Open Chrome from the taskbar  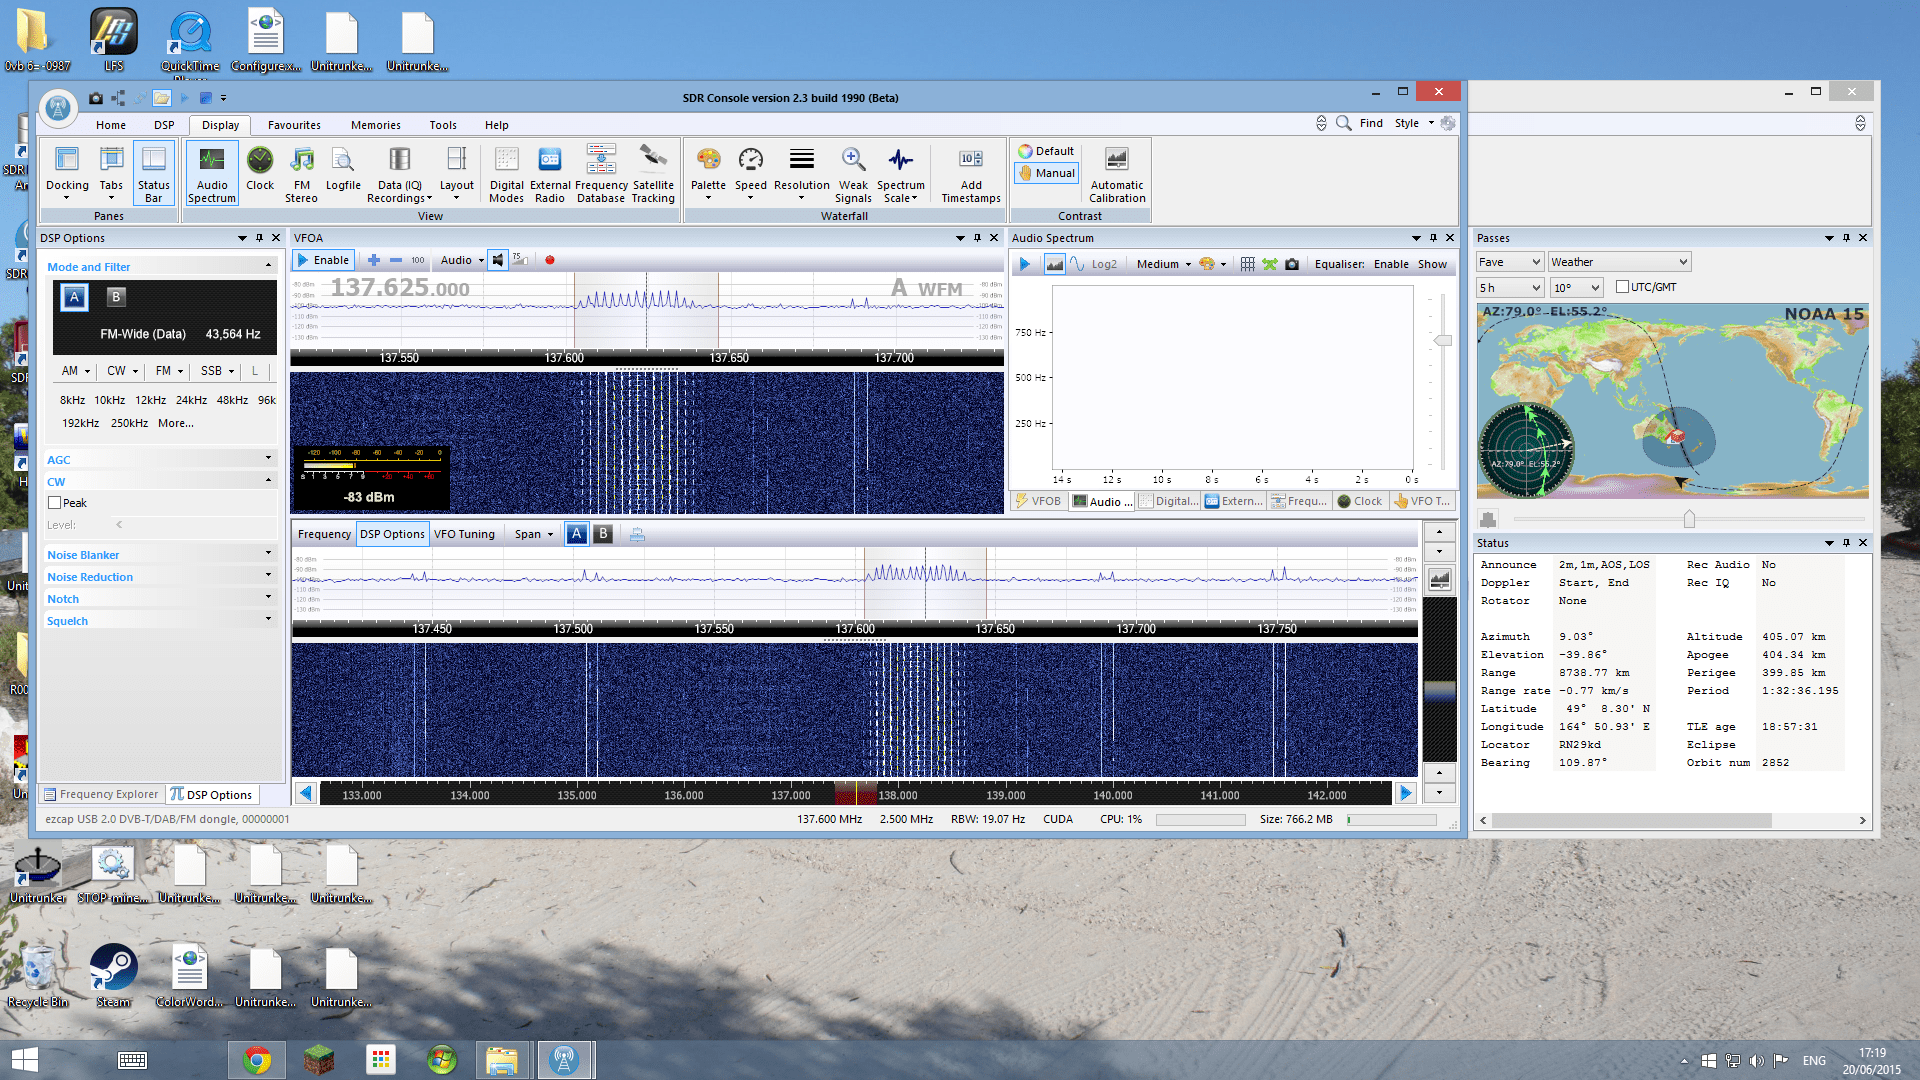pyautogui.click(x=257, y=1060)
